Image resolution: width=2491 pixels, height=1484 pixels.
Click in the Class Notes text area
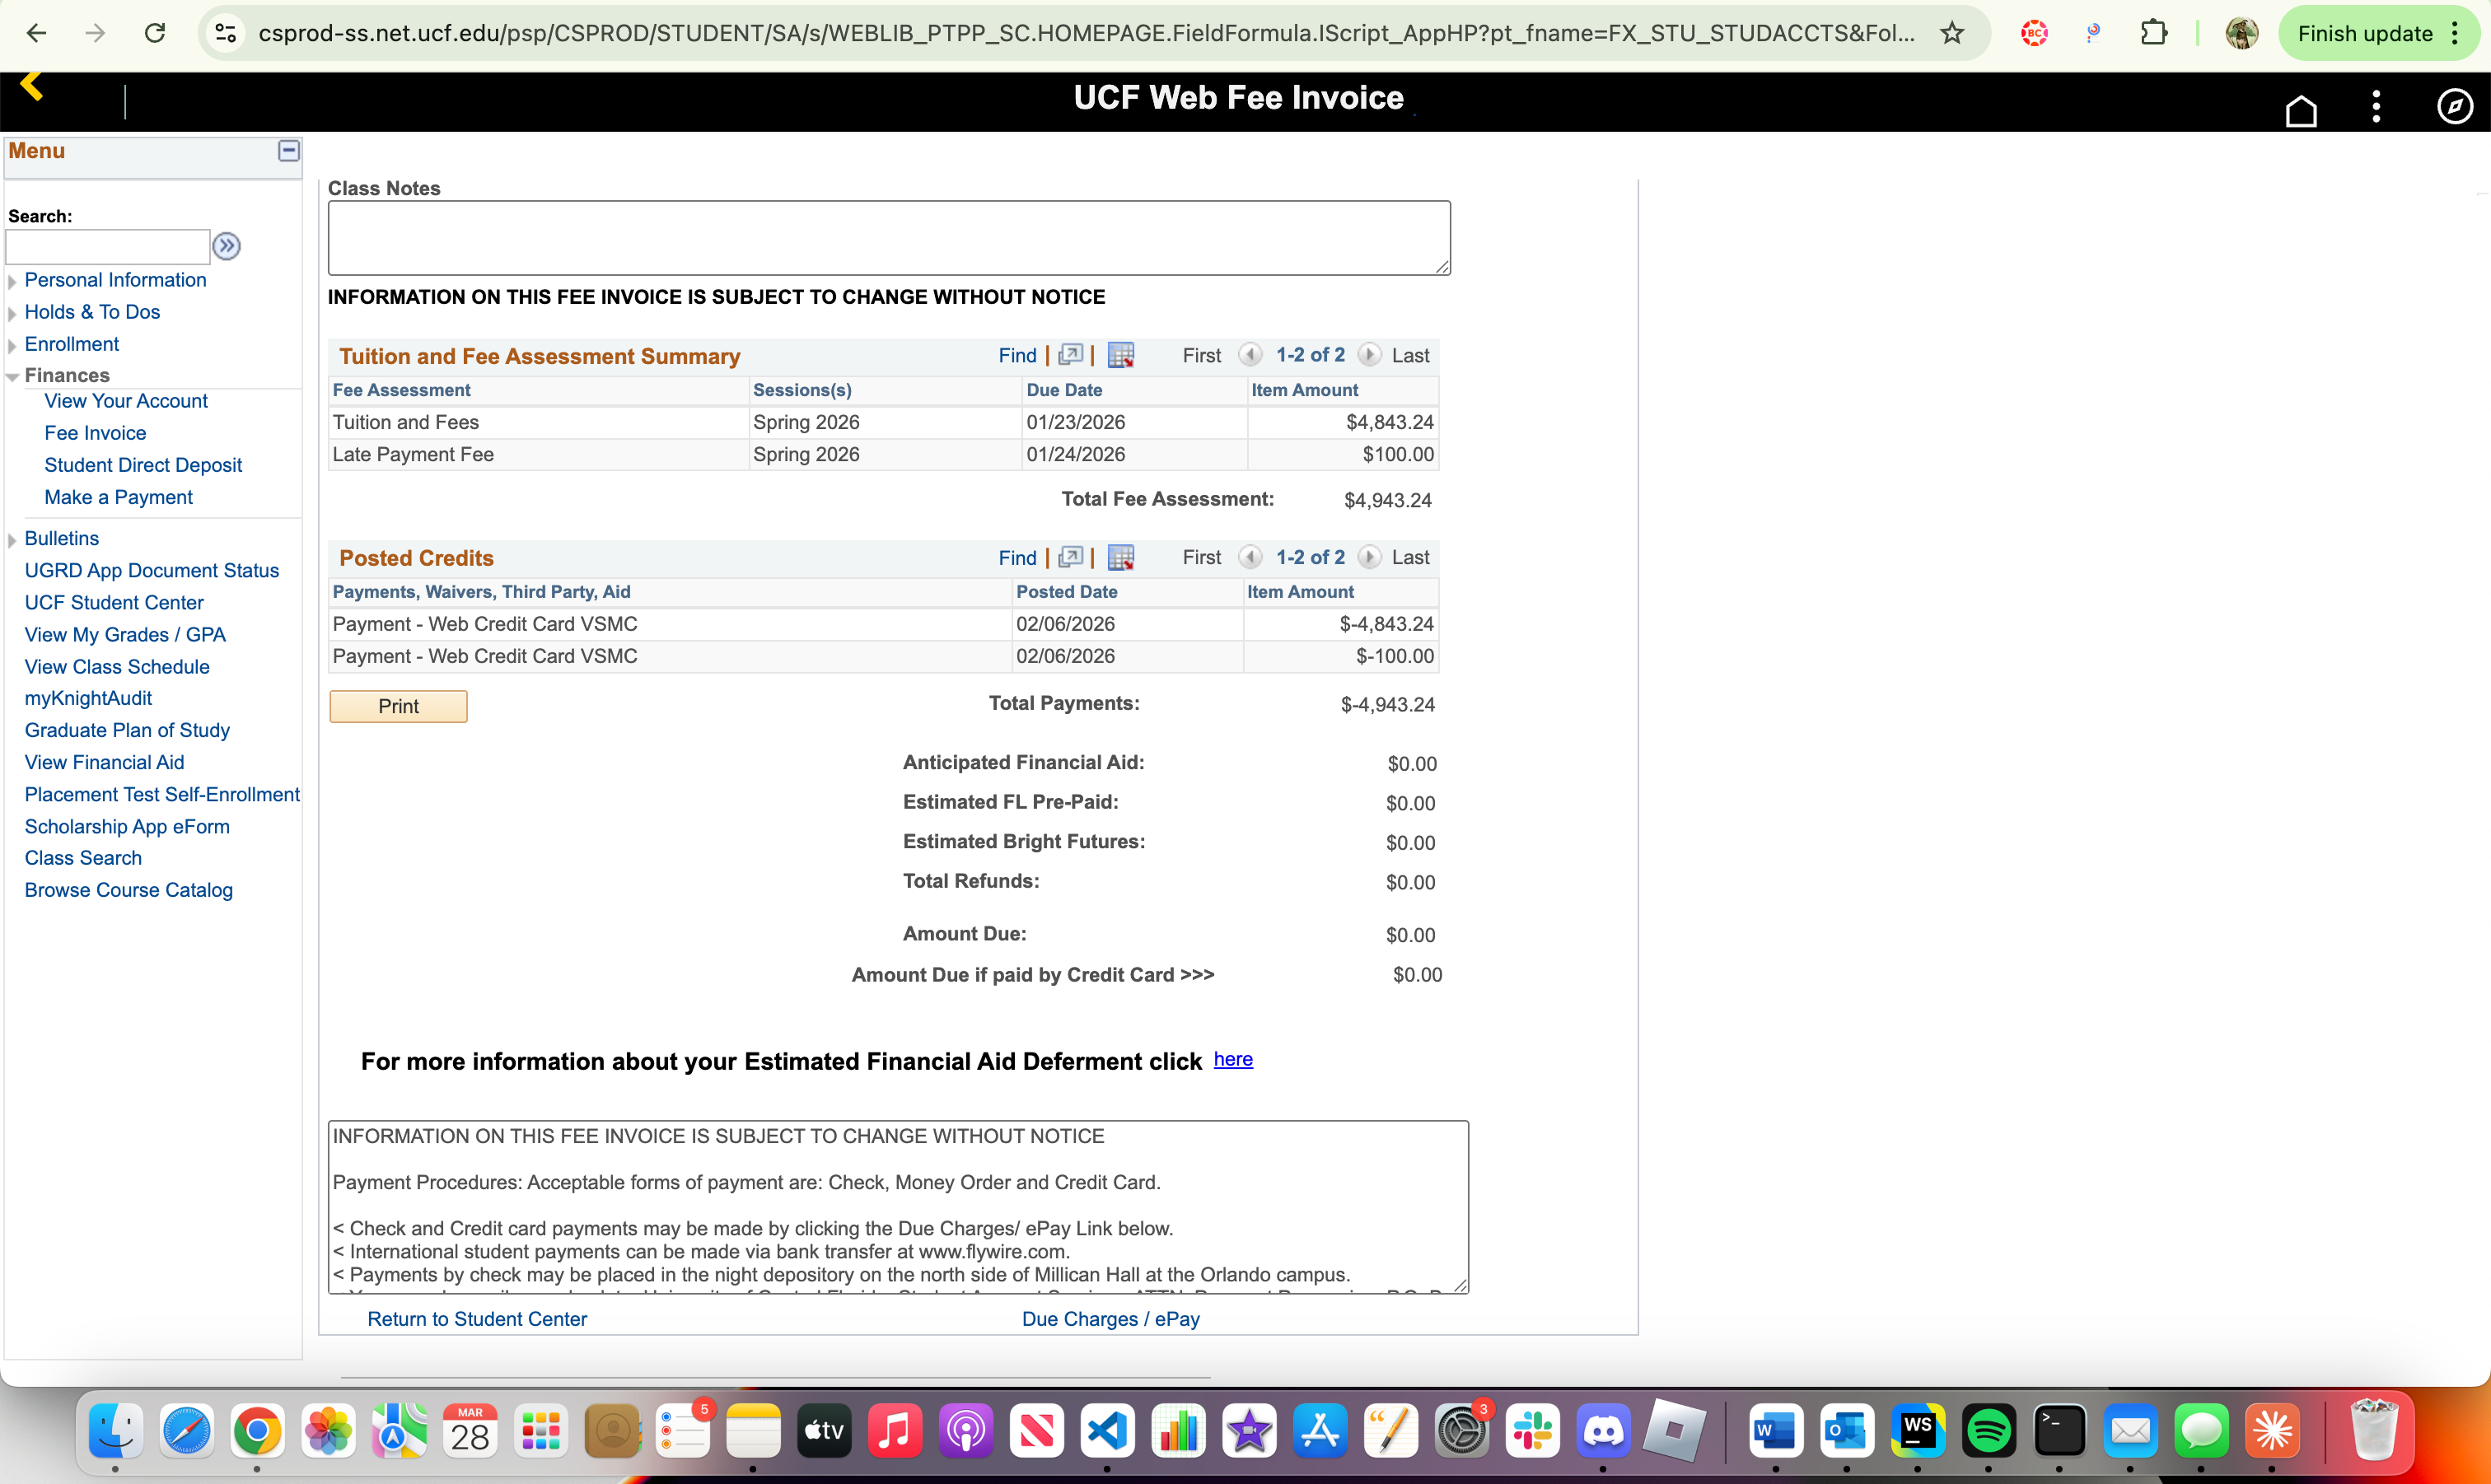coord(888,238)
